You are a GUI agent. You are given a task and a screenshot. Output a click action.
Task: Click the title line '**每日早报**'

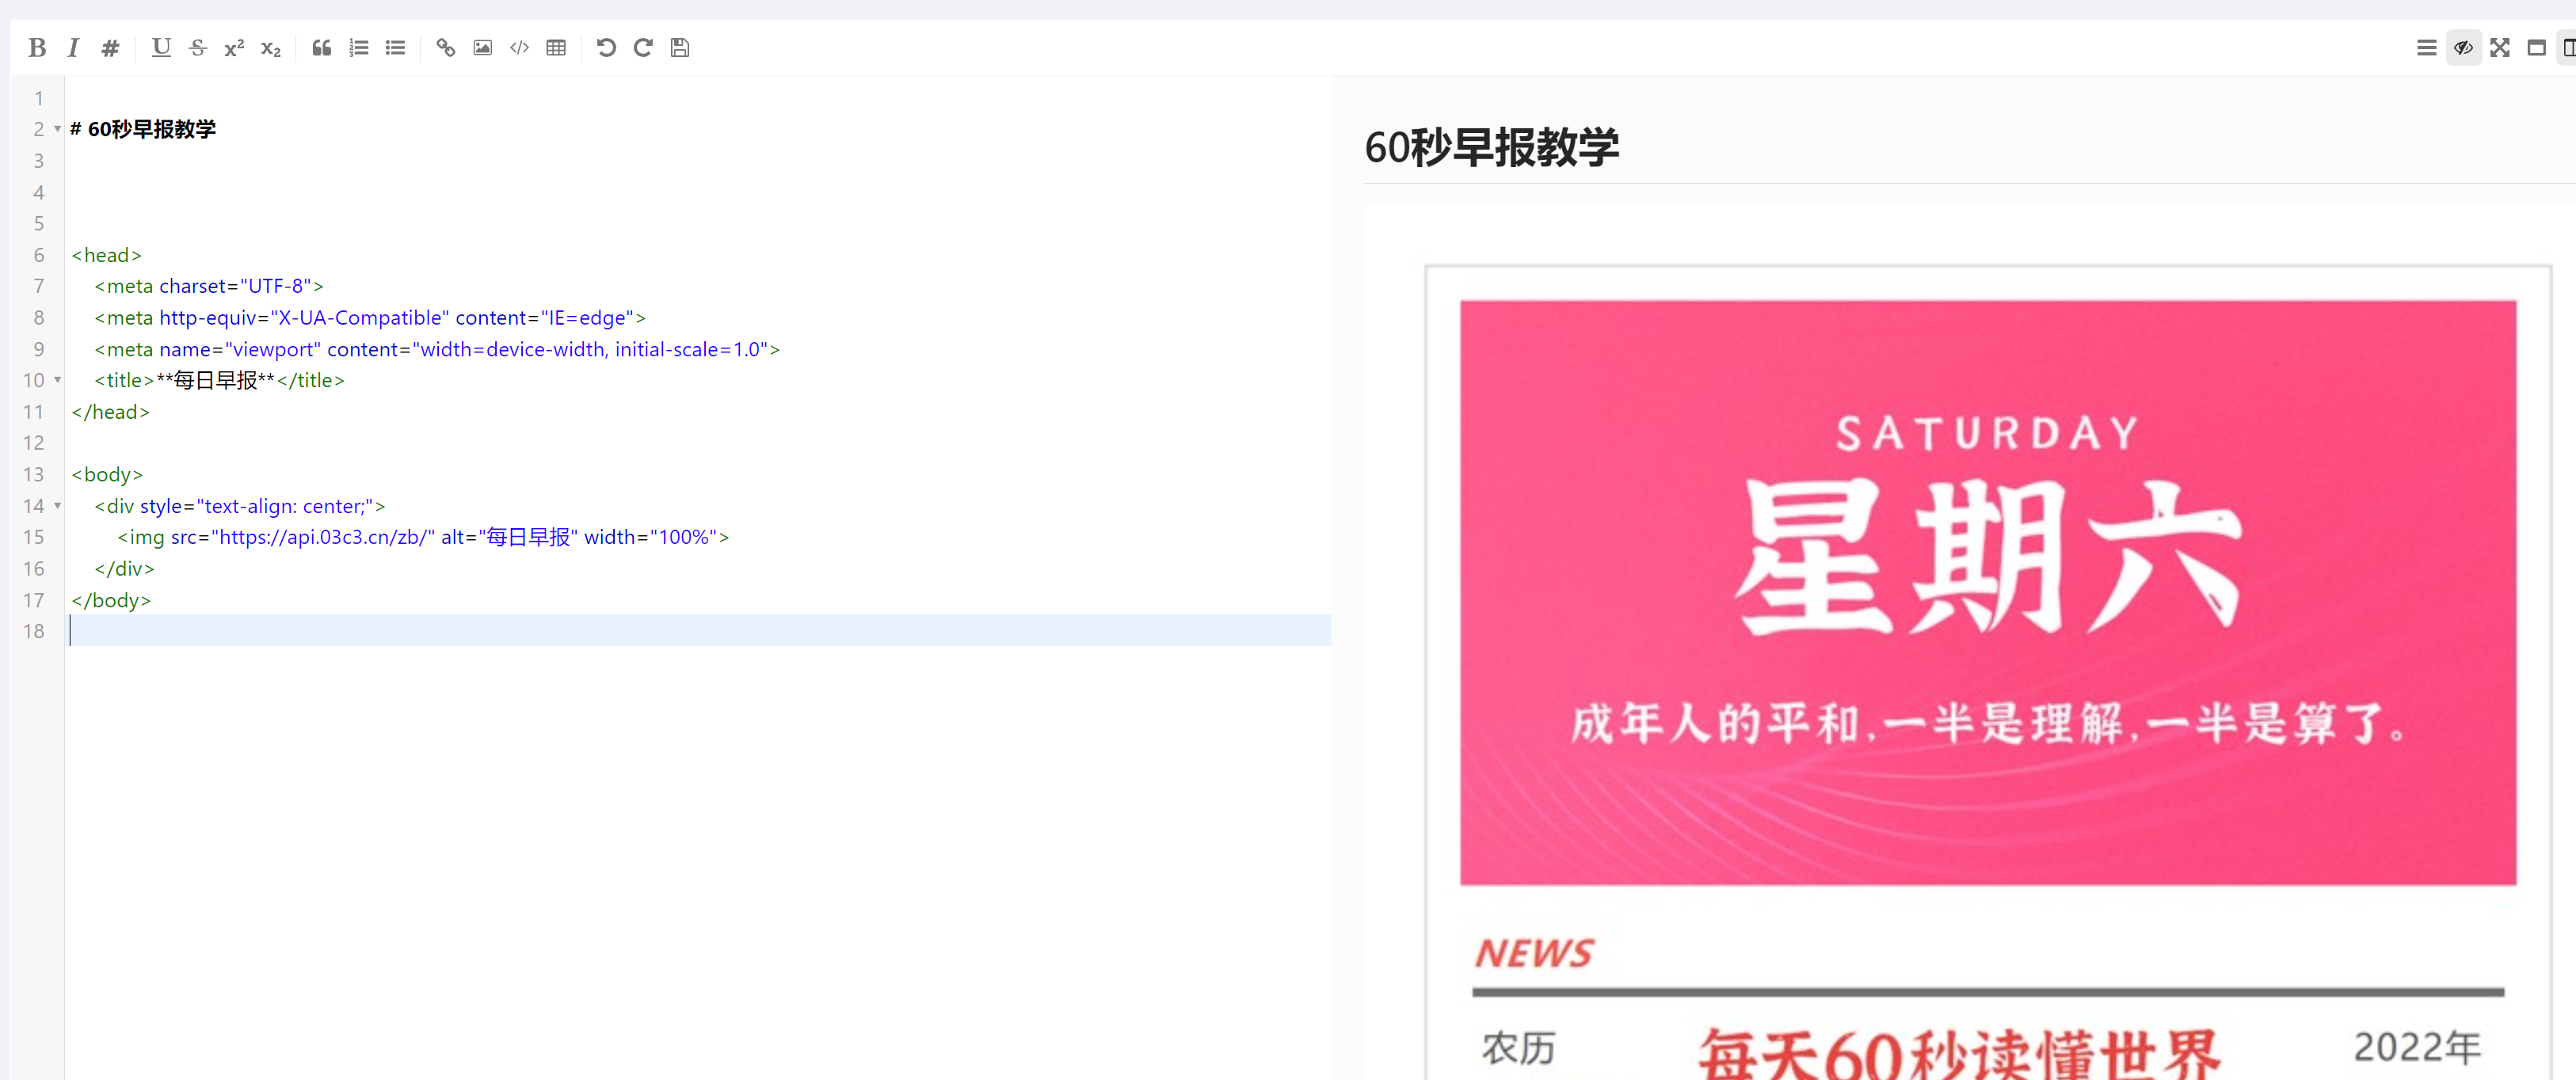click(x=219, y=380)
